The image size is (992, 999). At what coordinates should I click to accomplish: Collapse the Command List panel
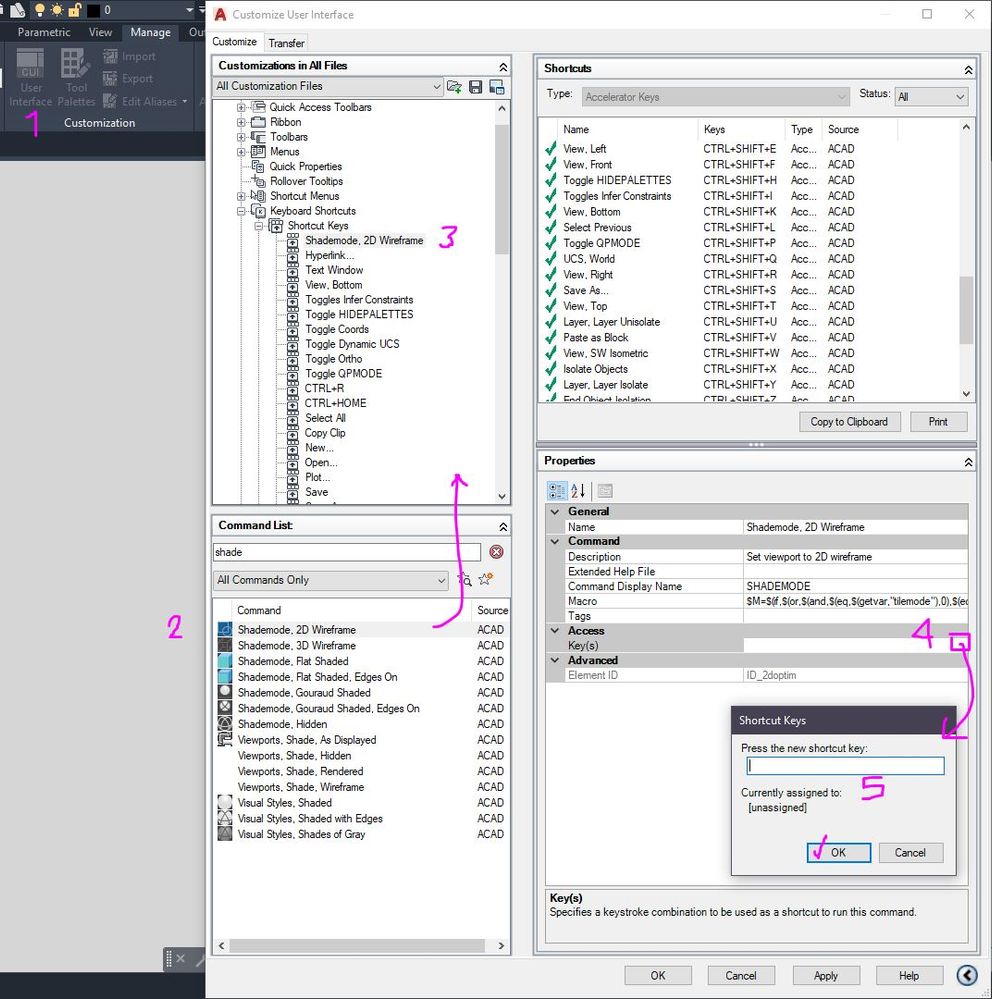pyautogui.click(x=503, y=526)
